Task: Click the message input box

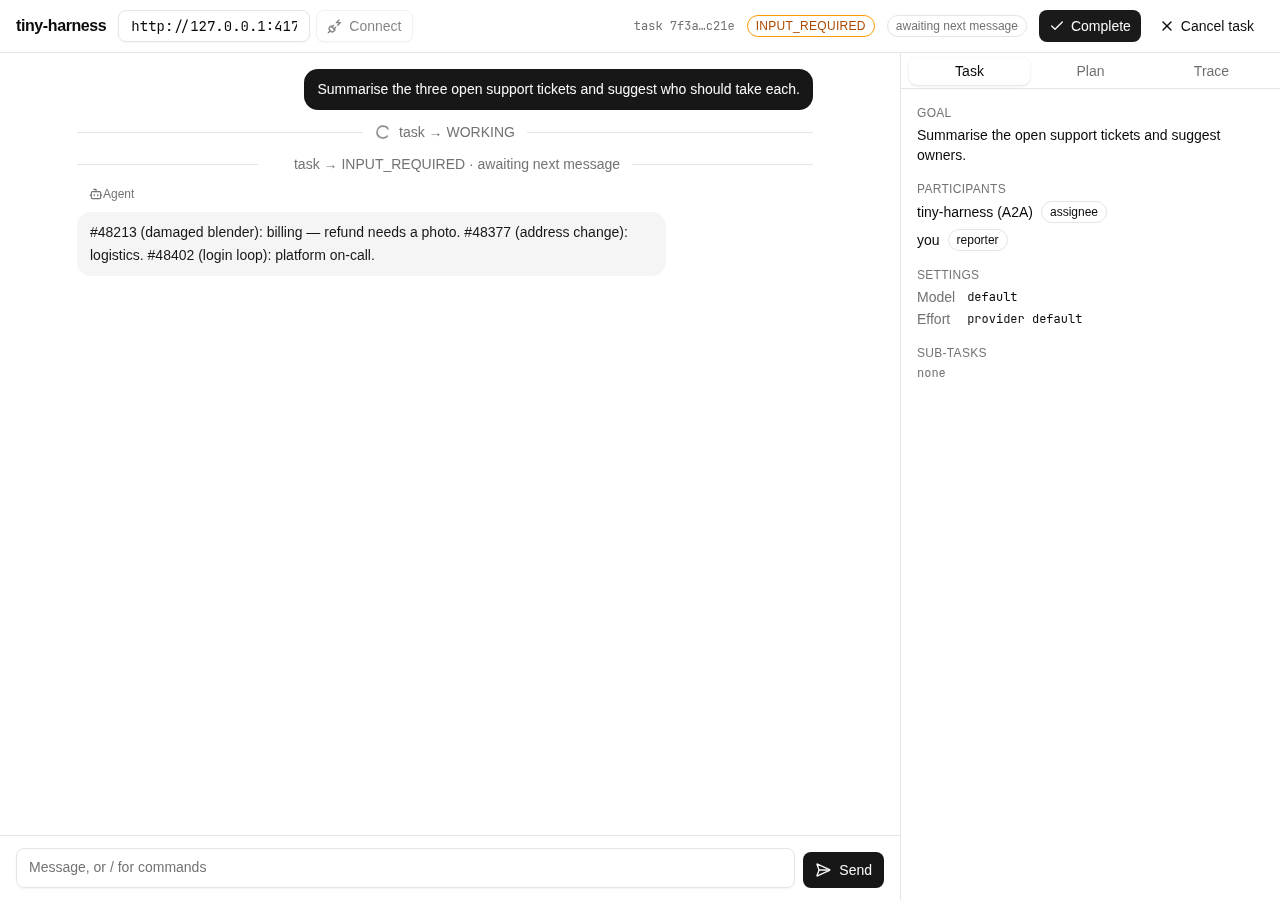Action: pyautogui.click(x=405, y=868)
